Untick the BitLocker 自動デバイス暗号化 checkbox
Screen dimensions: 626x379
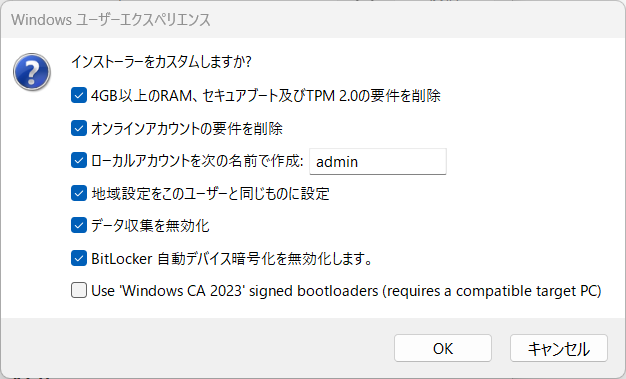point(79,258)
